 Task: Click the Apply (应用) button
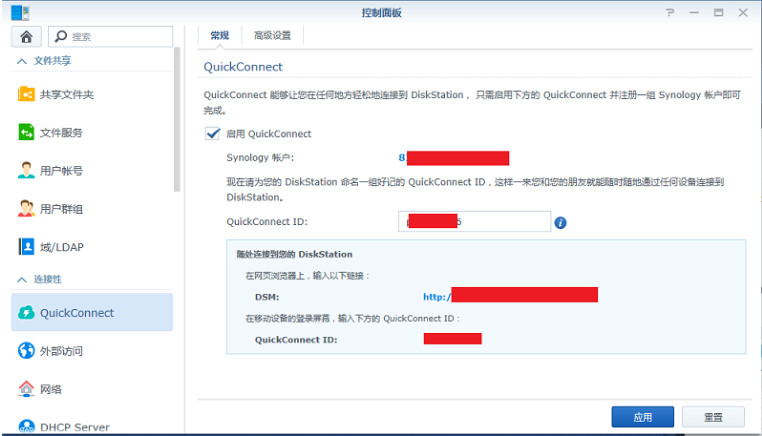[x=642, y=417]
